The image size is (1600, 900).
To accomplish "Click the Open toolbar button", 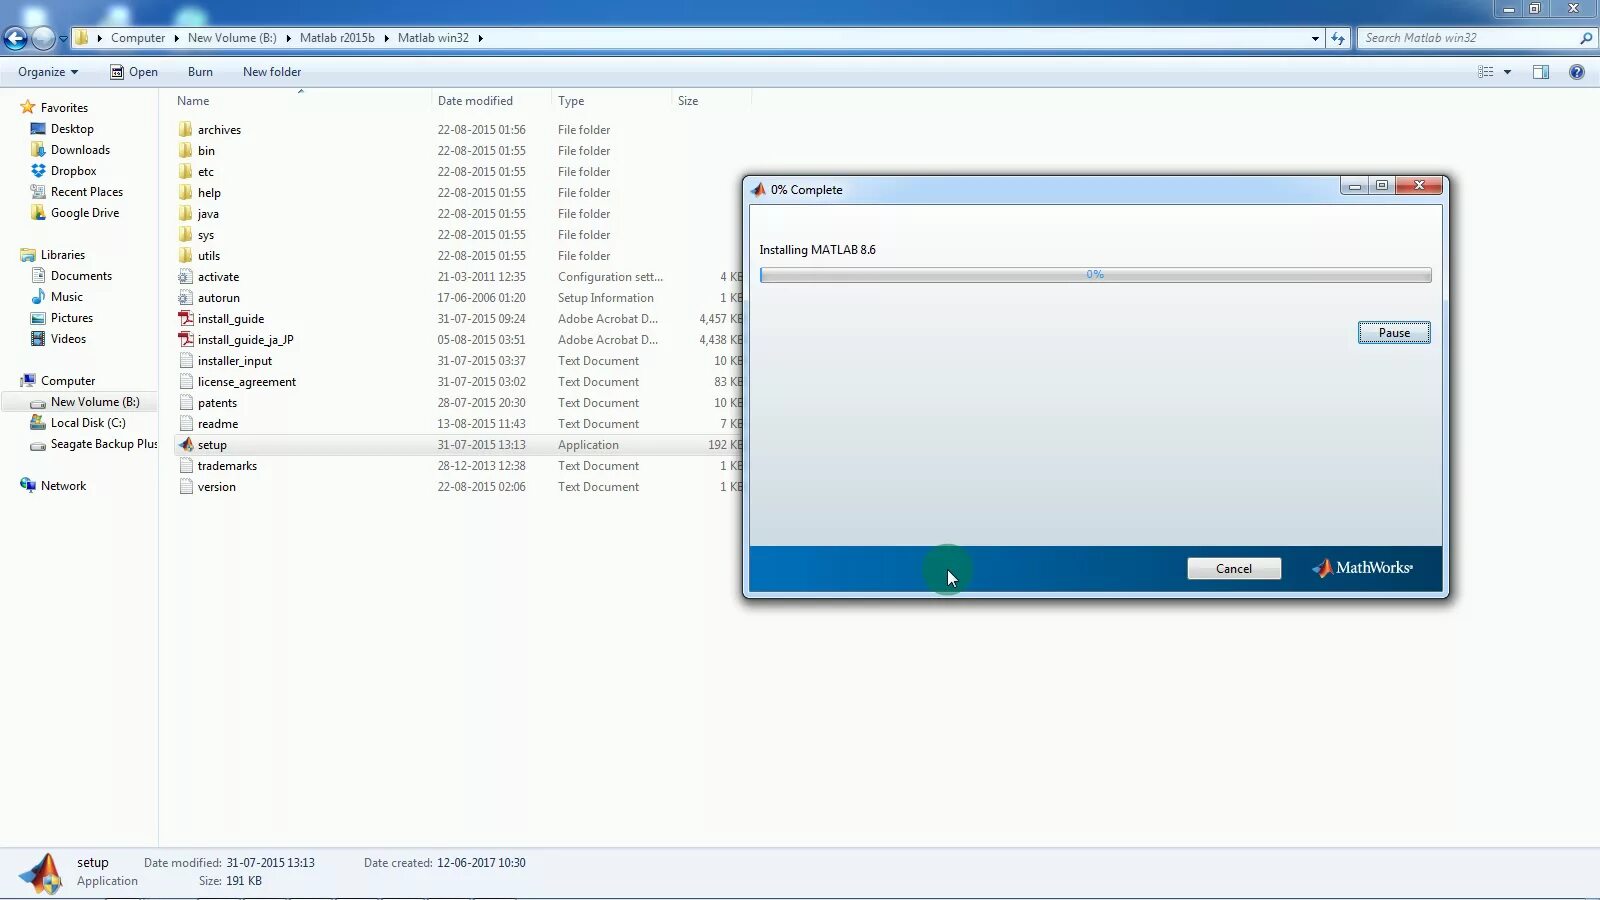I will (x=134, y=72).
